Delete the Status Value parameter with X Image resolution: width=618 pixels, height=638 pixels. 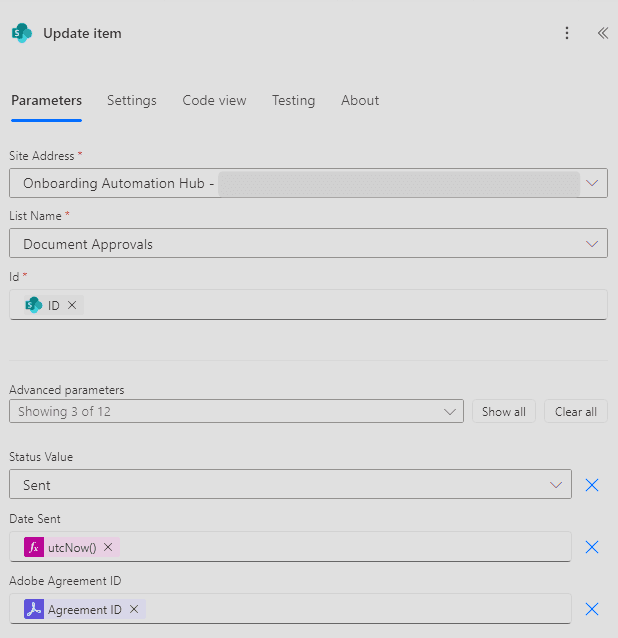point(591,485)
